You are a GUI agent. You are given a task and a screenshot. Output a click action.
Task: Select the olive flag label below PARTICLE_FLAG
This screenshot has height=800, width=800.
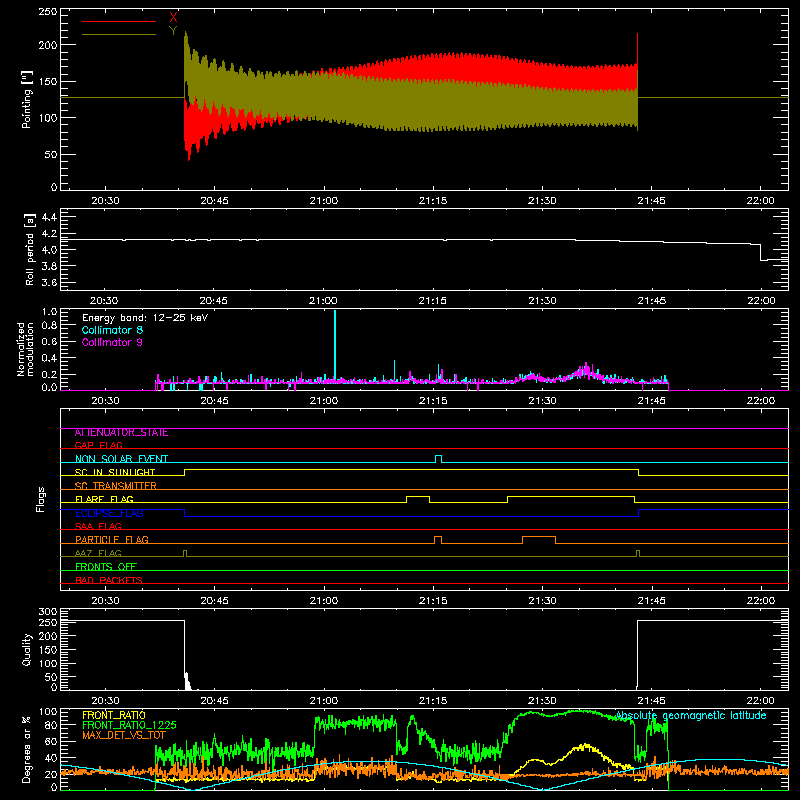[x=98, y=553]
